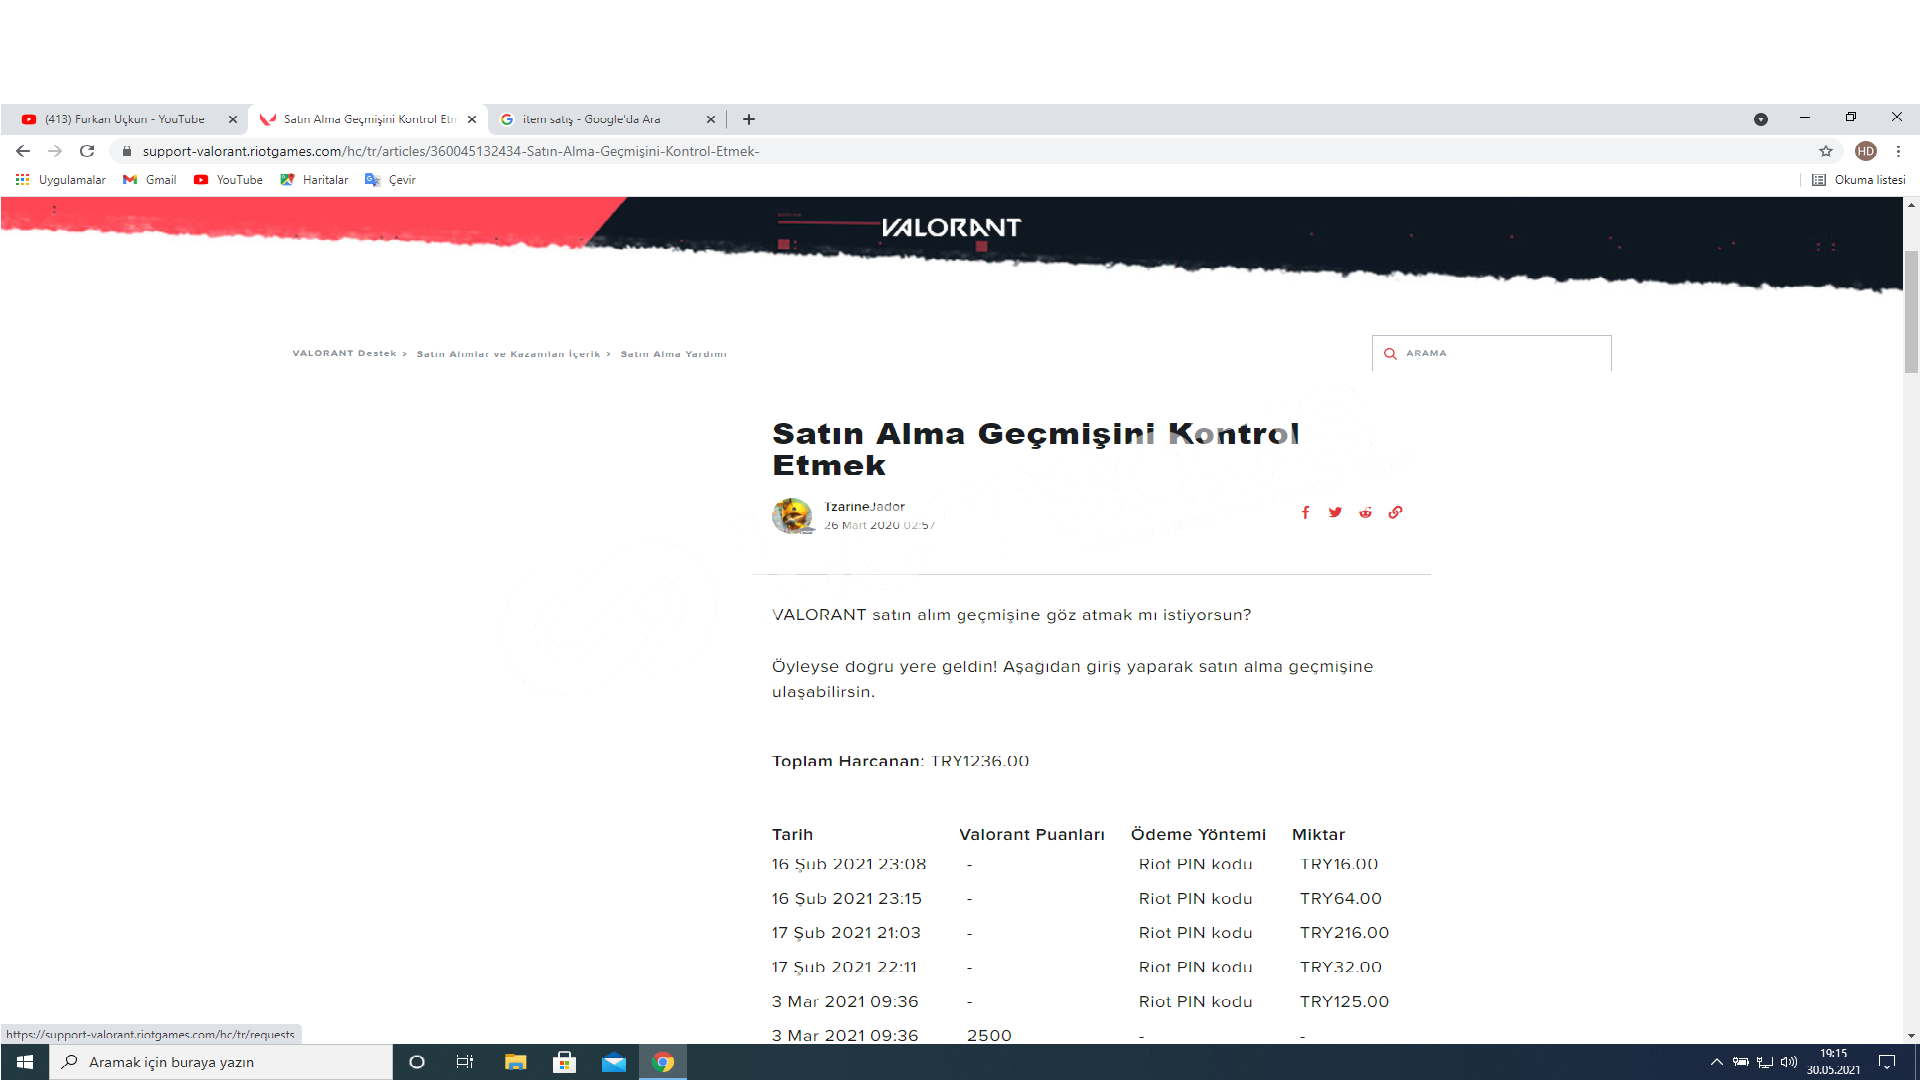The image size is (1920, 1080).
Task: Click the VALORANT logo in header
Action: 951,228
